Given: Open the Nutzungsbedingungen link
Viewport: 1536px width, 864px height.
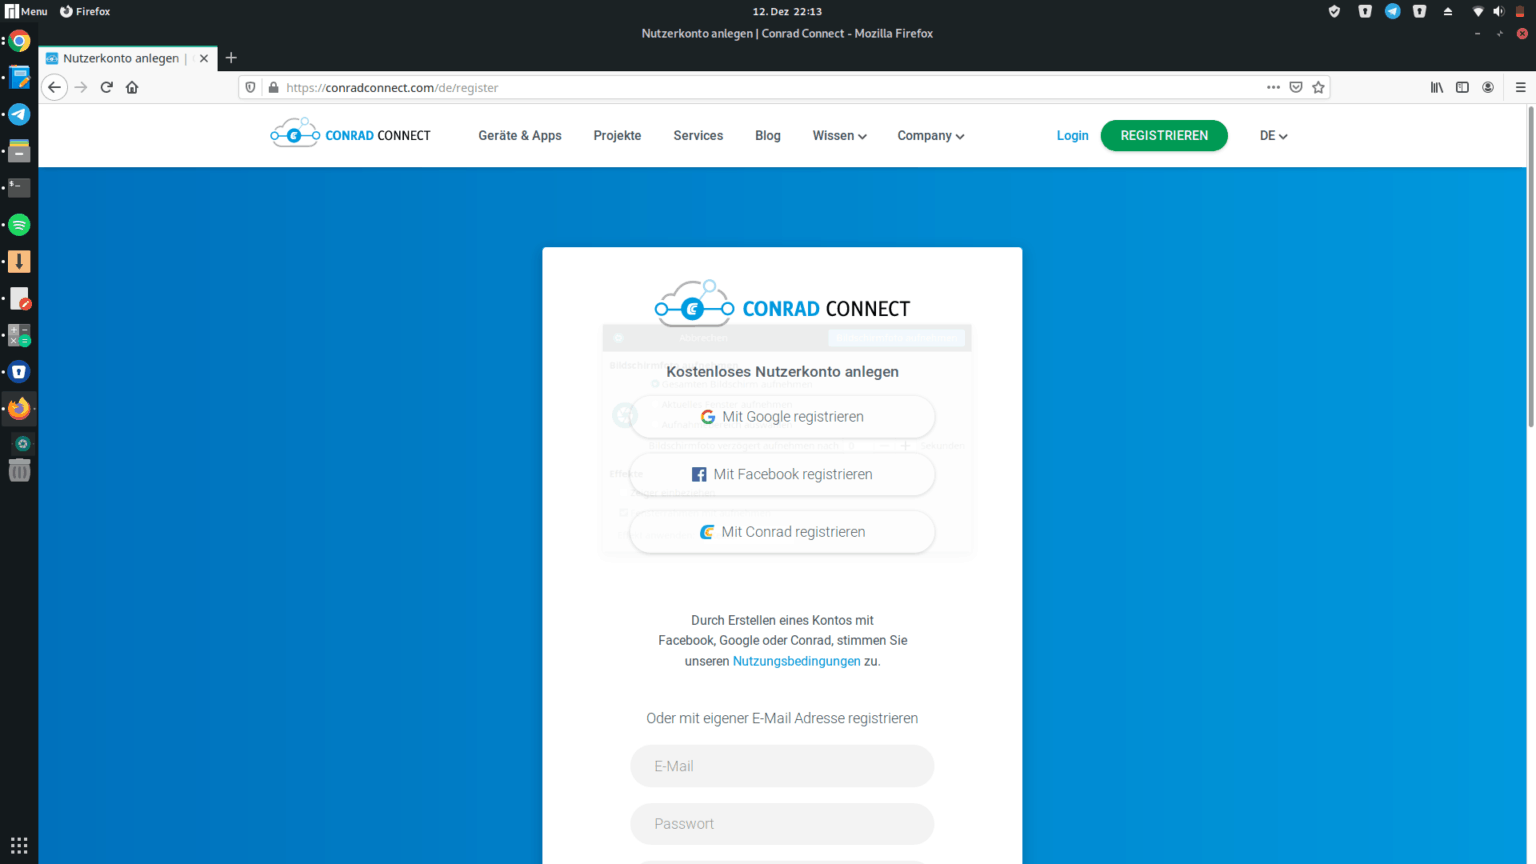Looking at the screenshot, I should coord(796,661).
